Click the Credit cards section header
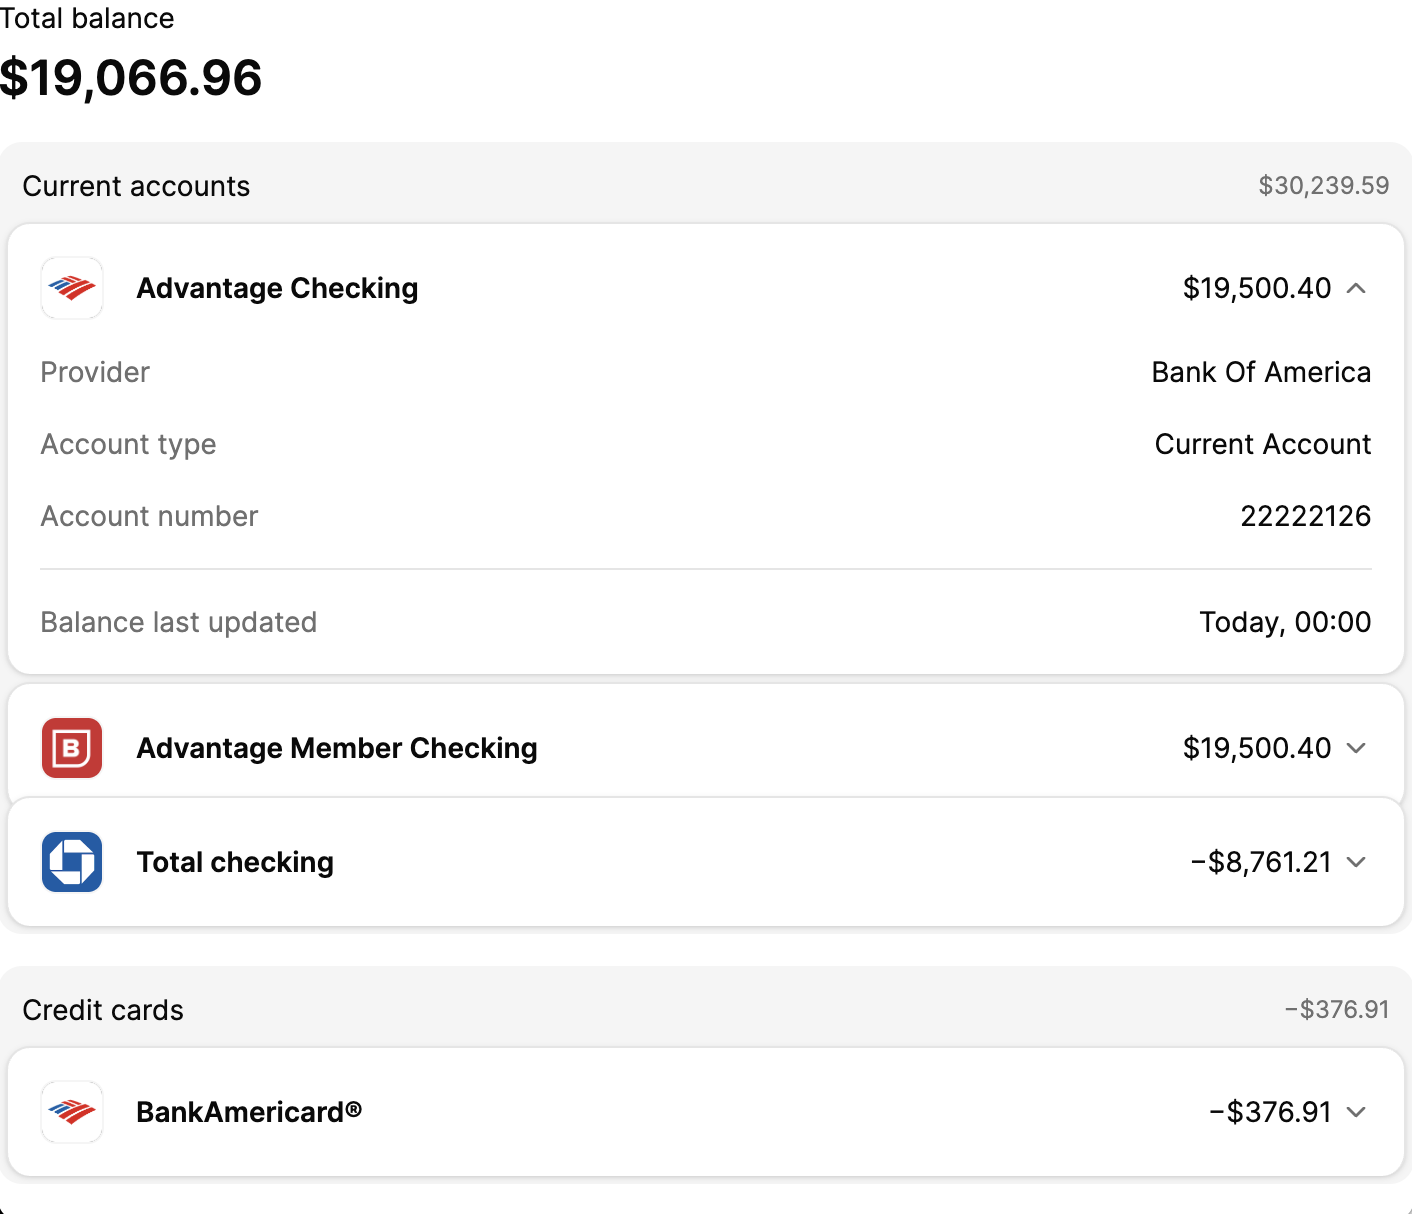This screenshot has height=1214, width=1412. pyautogui.click(x=103, y=1010)
